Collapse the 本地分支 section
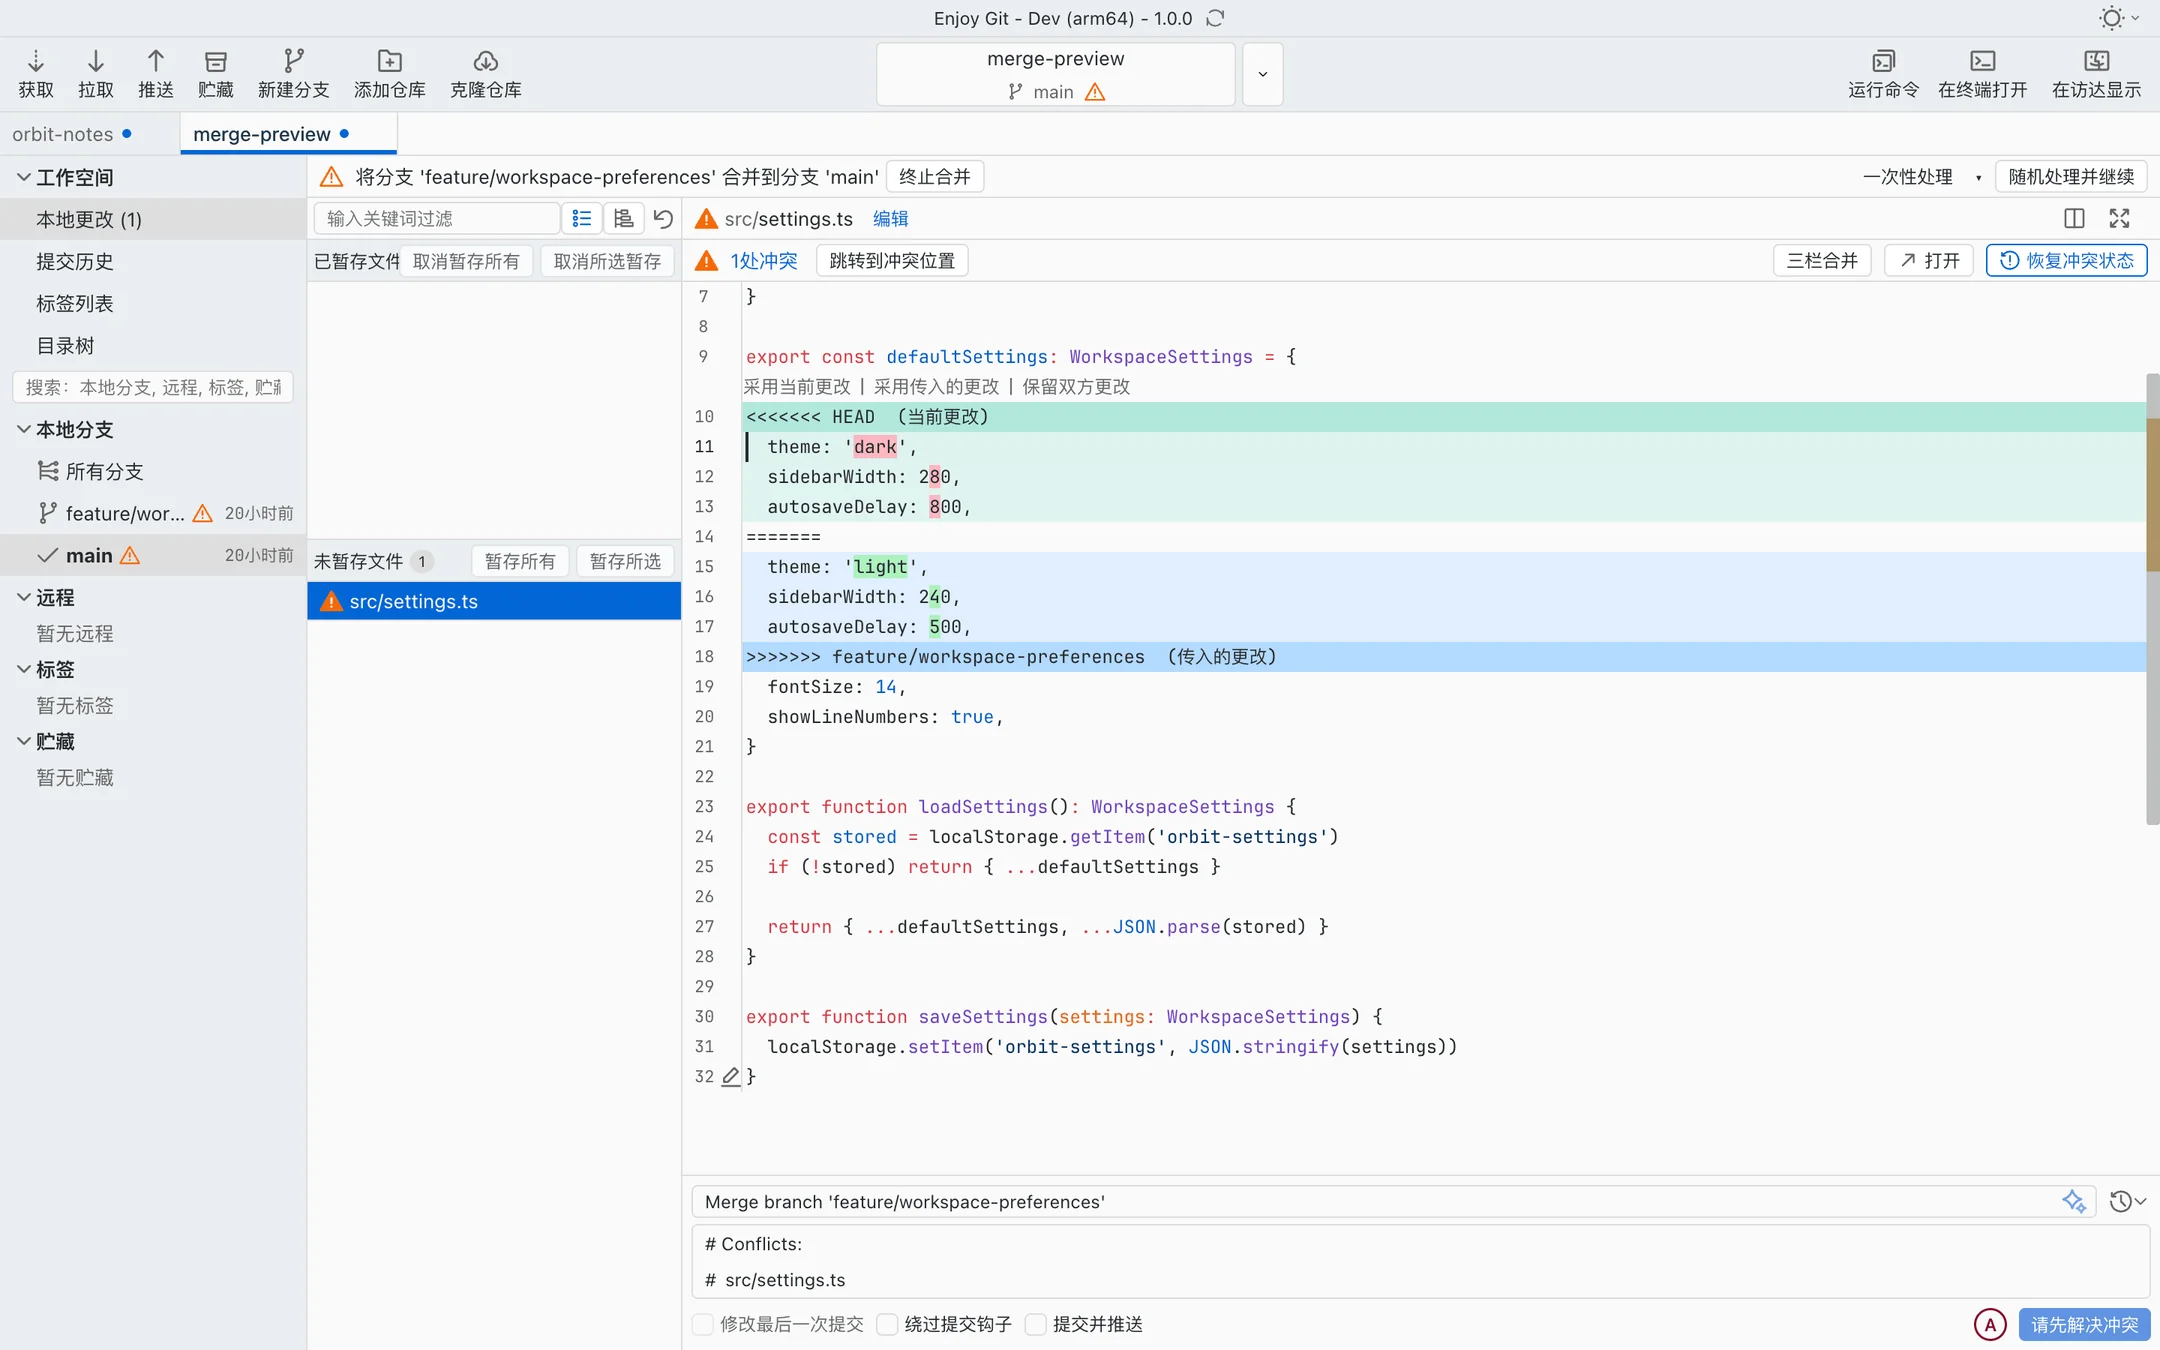 click(24, 429)
